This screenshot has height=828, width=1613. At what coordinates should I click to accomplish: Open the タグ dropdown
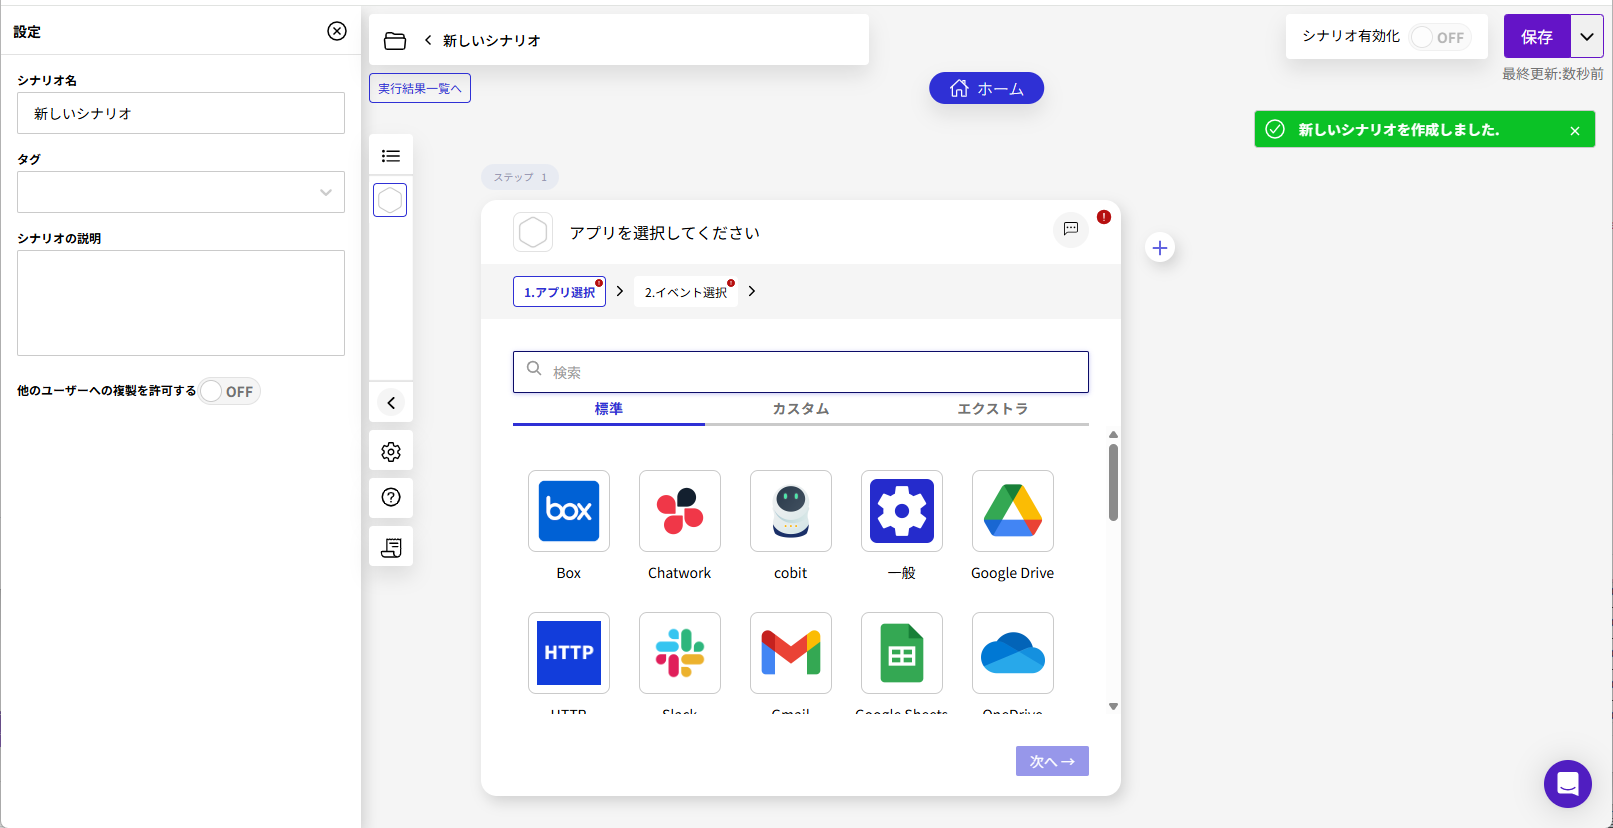(181, 192)
